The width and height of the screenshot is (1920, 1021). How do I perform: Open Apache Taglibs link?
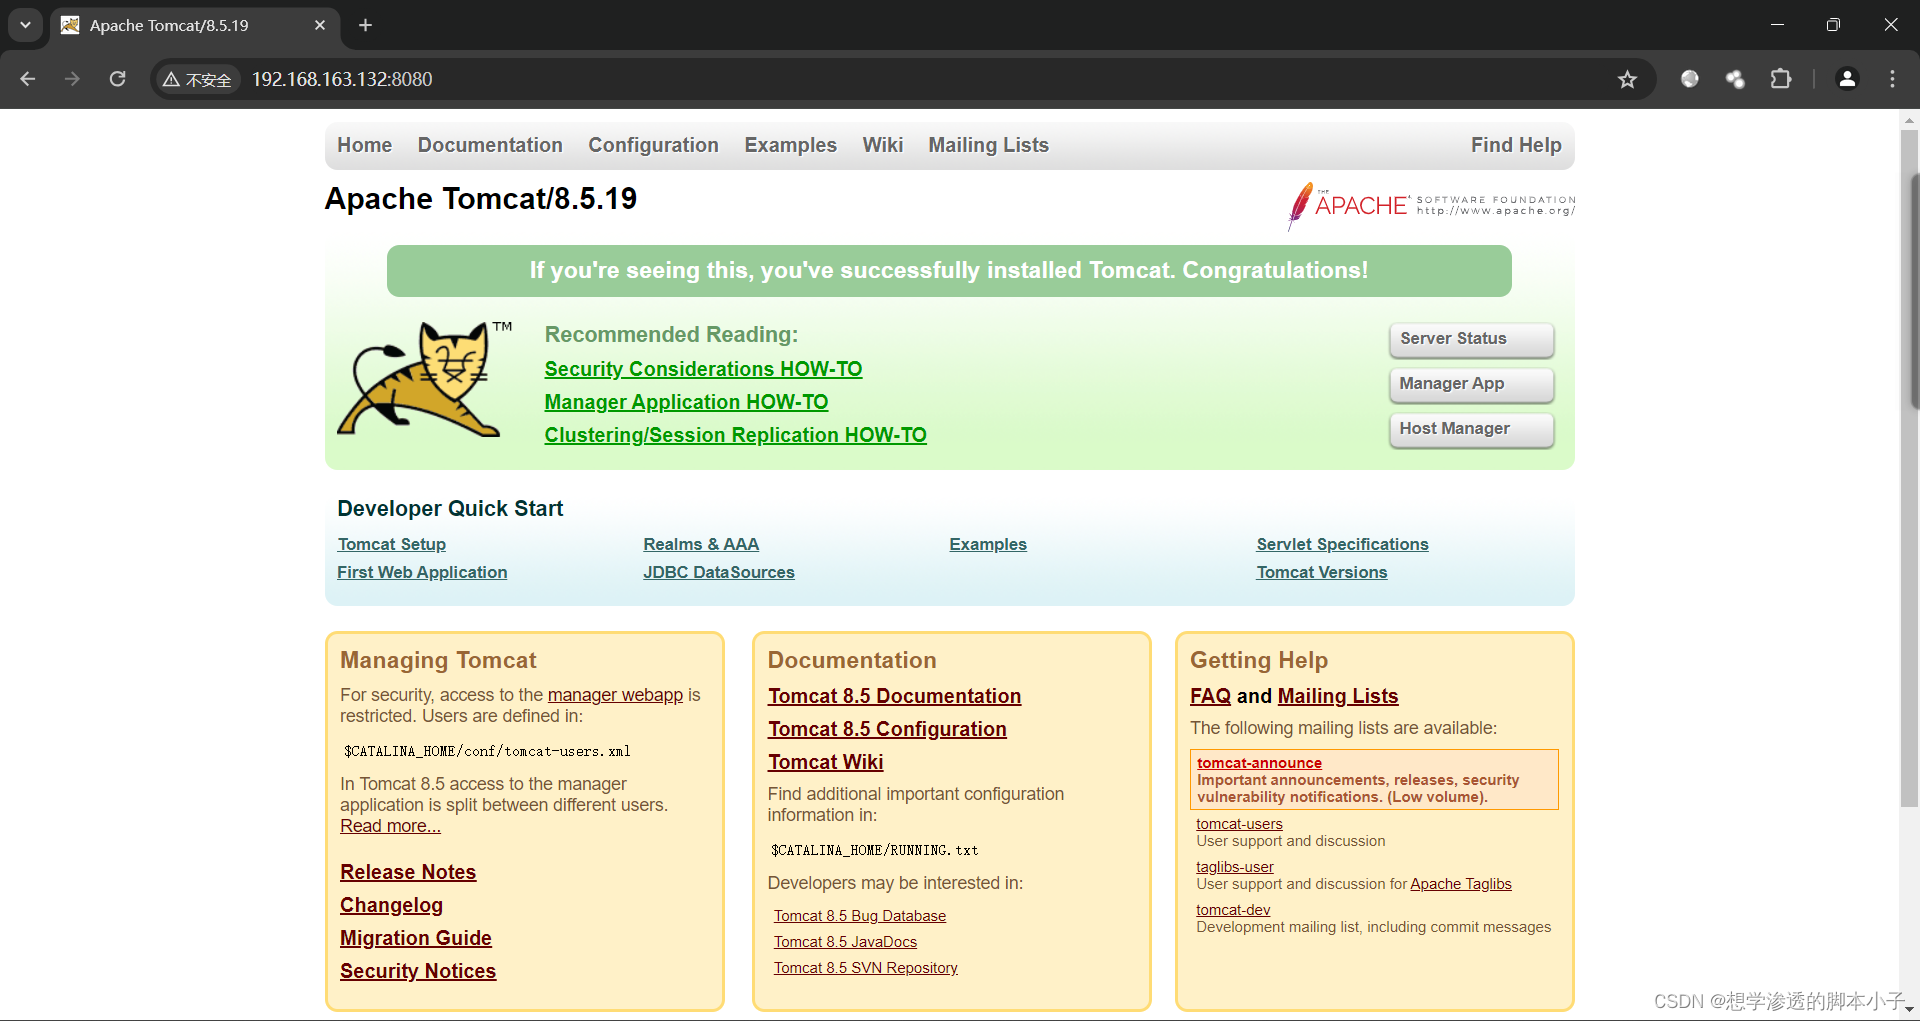[1461, 884]
